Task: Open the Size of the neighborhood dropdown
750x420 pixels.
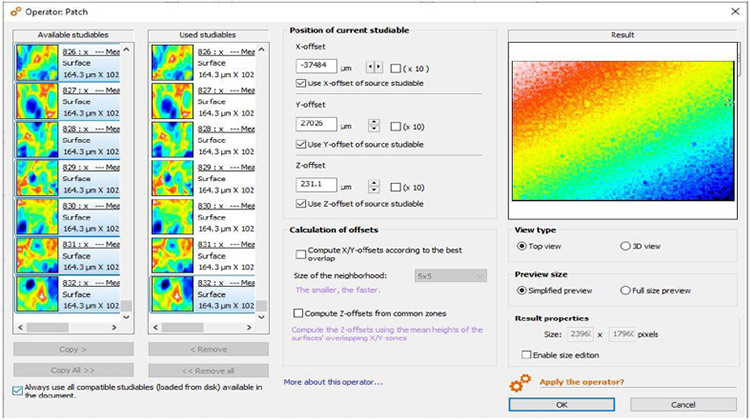Action: click(449, 275)
